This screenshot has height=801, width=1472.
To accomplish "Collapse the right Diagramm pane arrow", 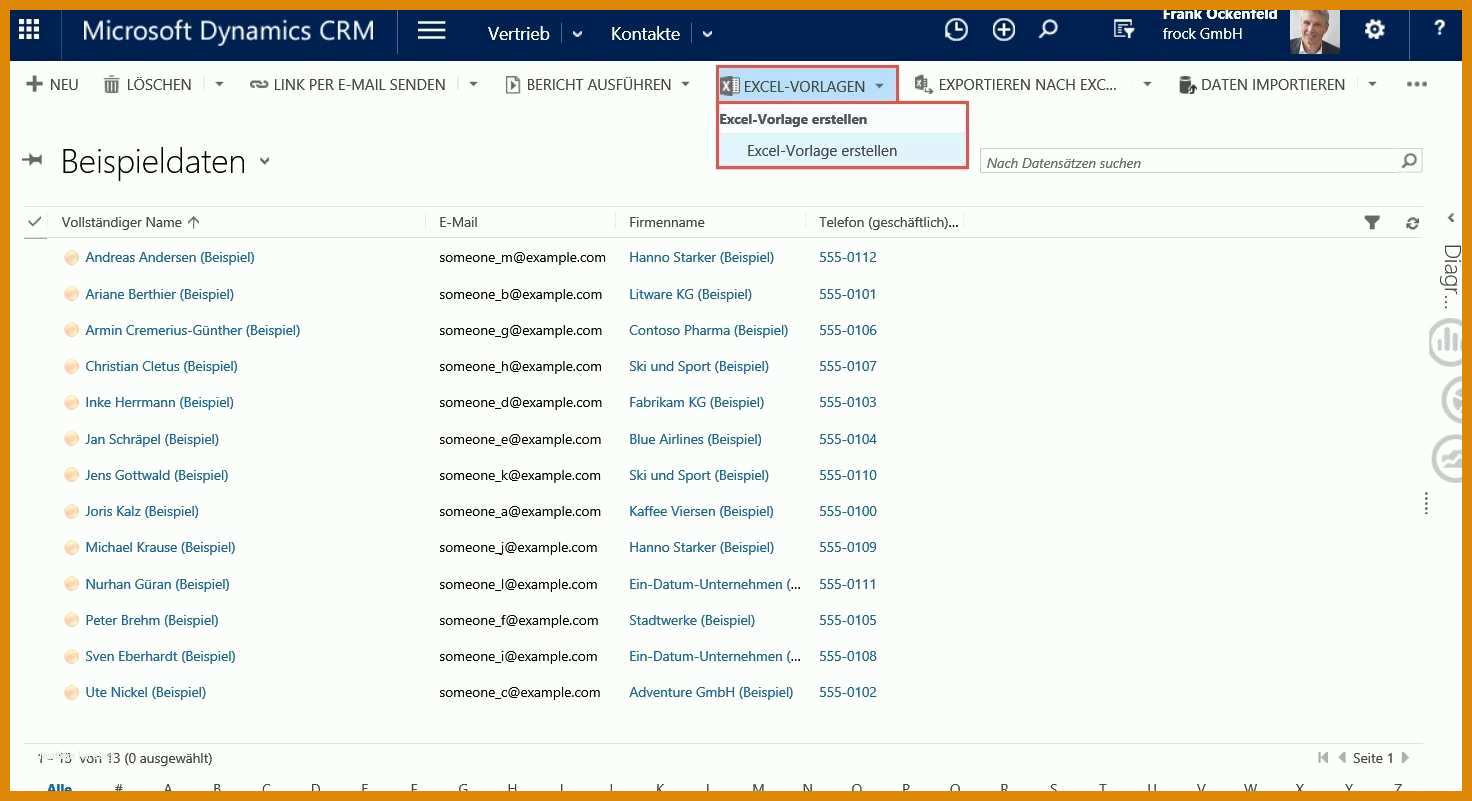I will [x=1451, y=218].
